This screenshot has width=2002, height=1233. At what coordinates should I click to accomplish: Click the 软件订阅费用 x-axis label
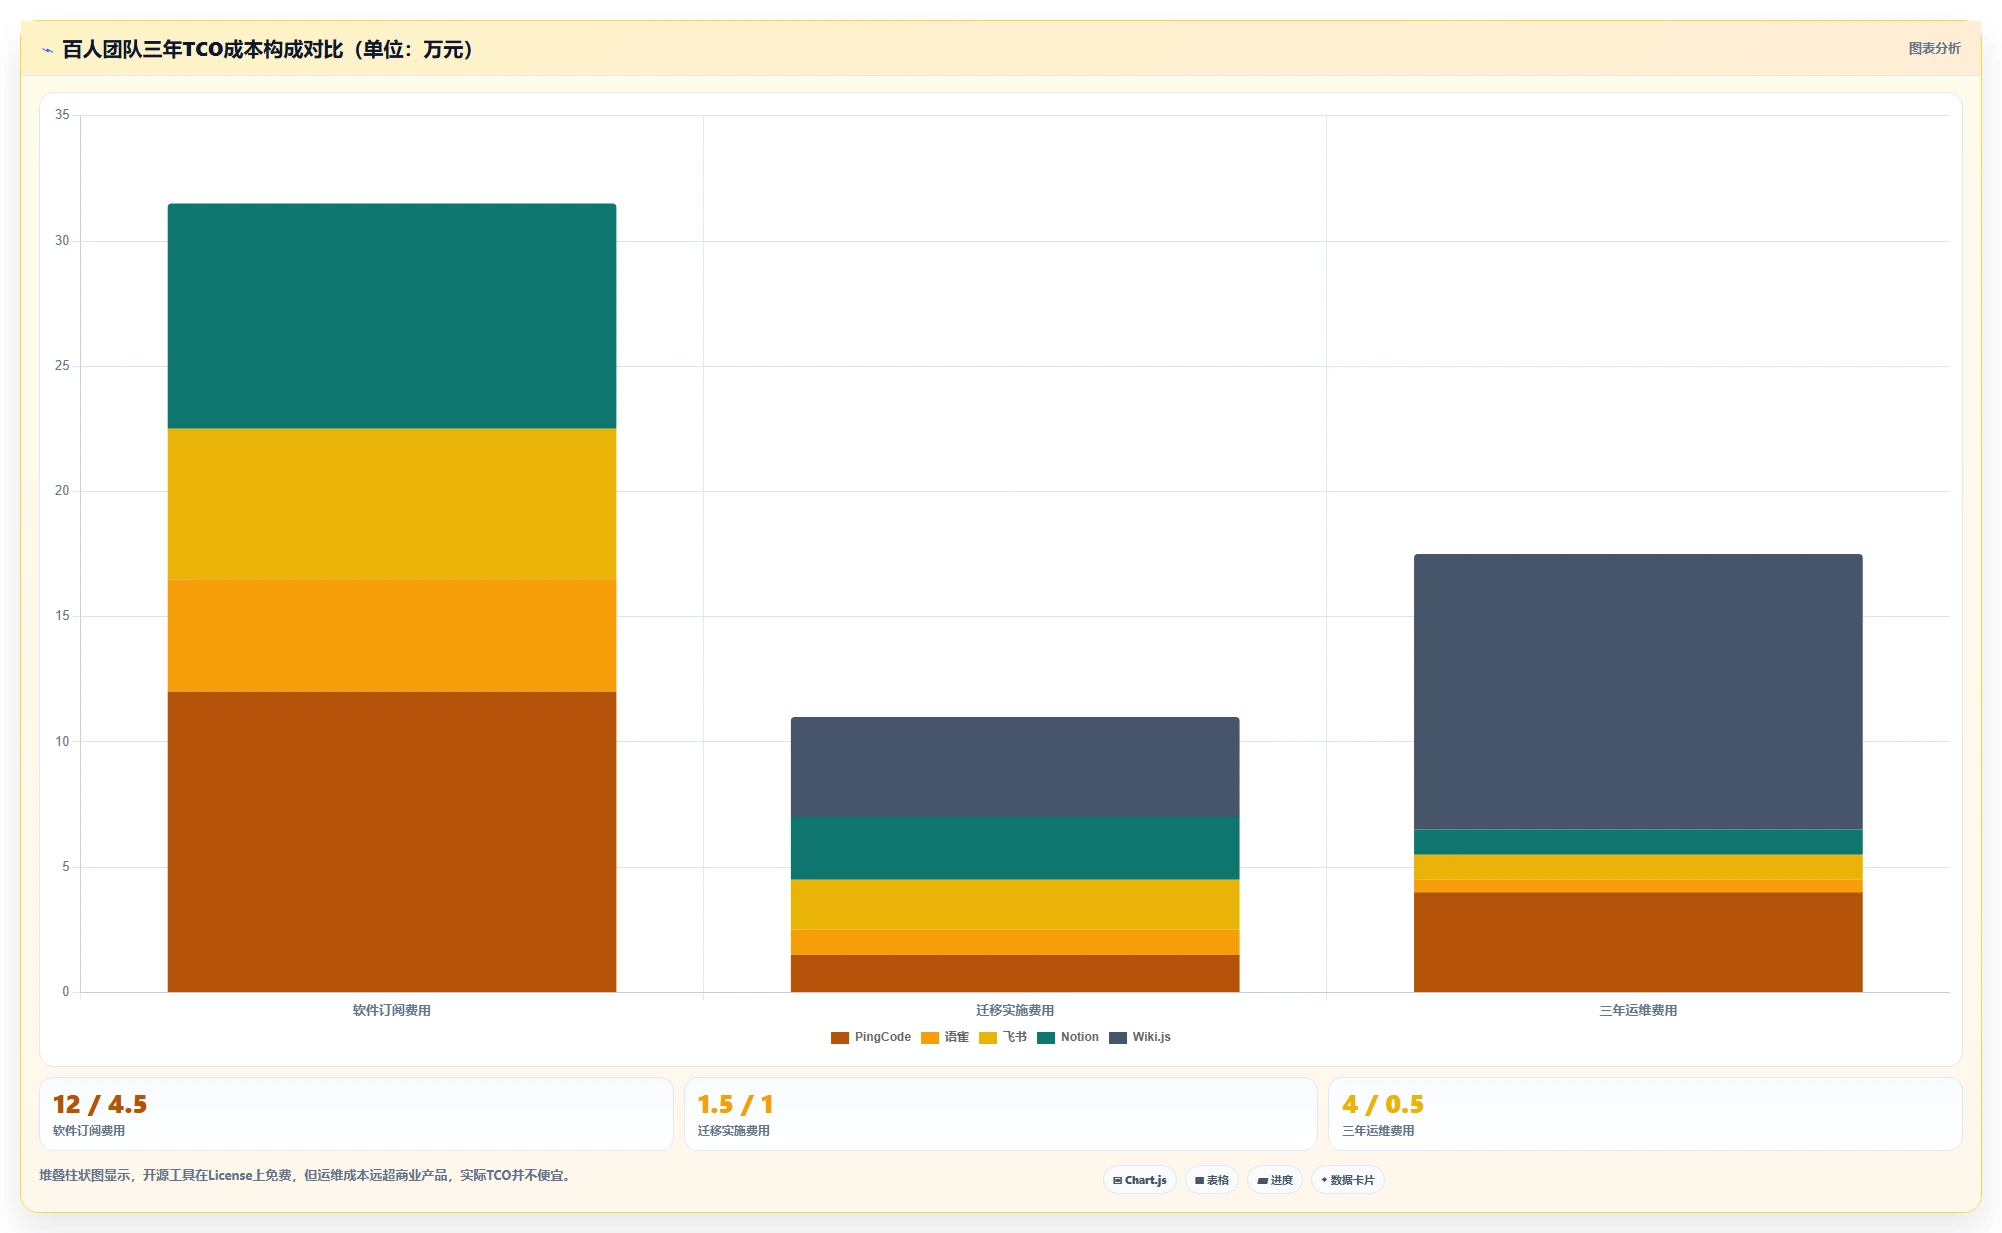point(392,1010)
